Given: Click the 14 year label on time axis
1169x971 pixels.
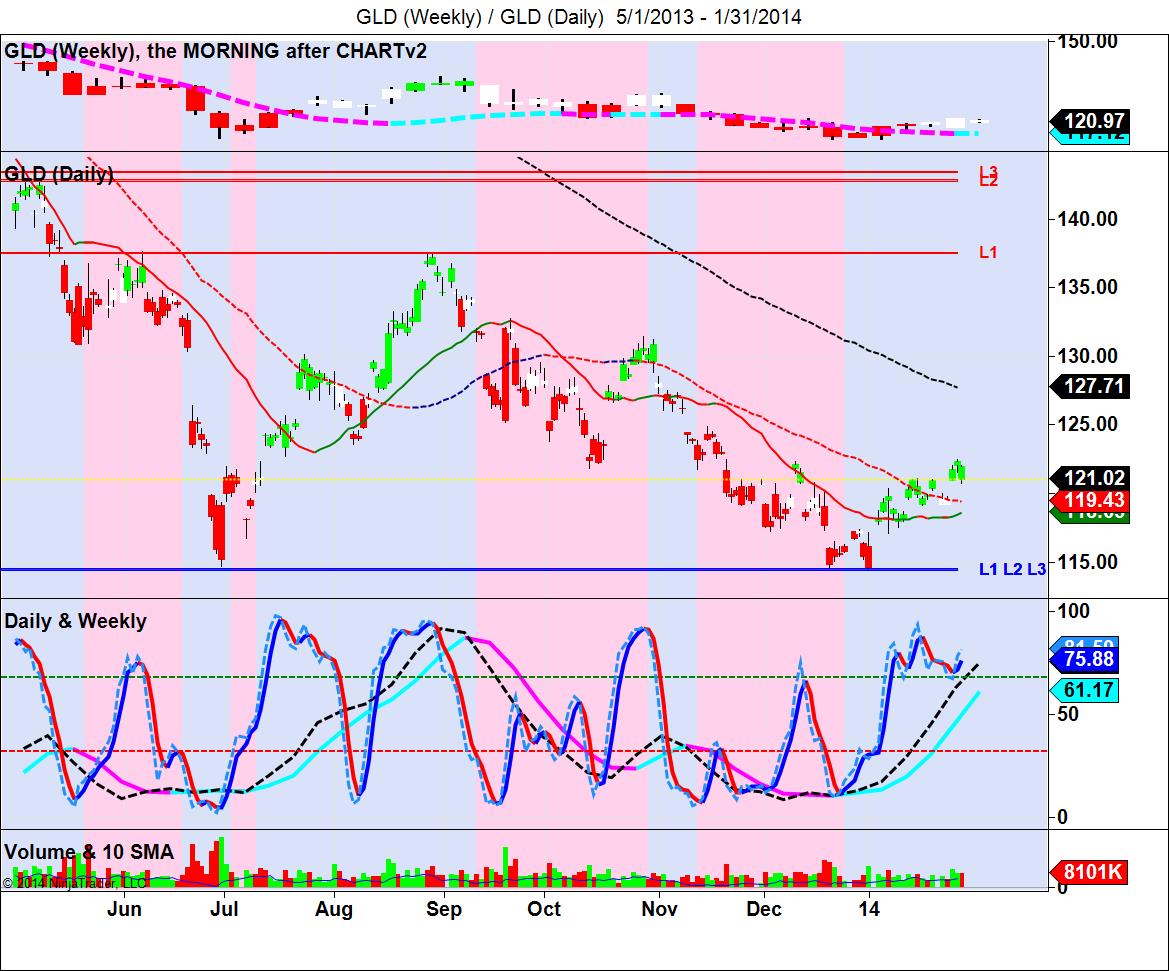Looking at the screenshot, I should [x=869, y=909].
